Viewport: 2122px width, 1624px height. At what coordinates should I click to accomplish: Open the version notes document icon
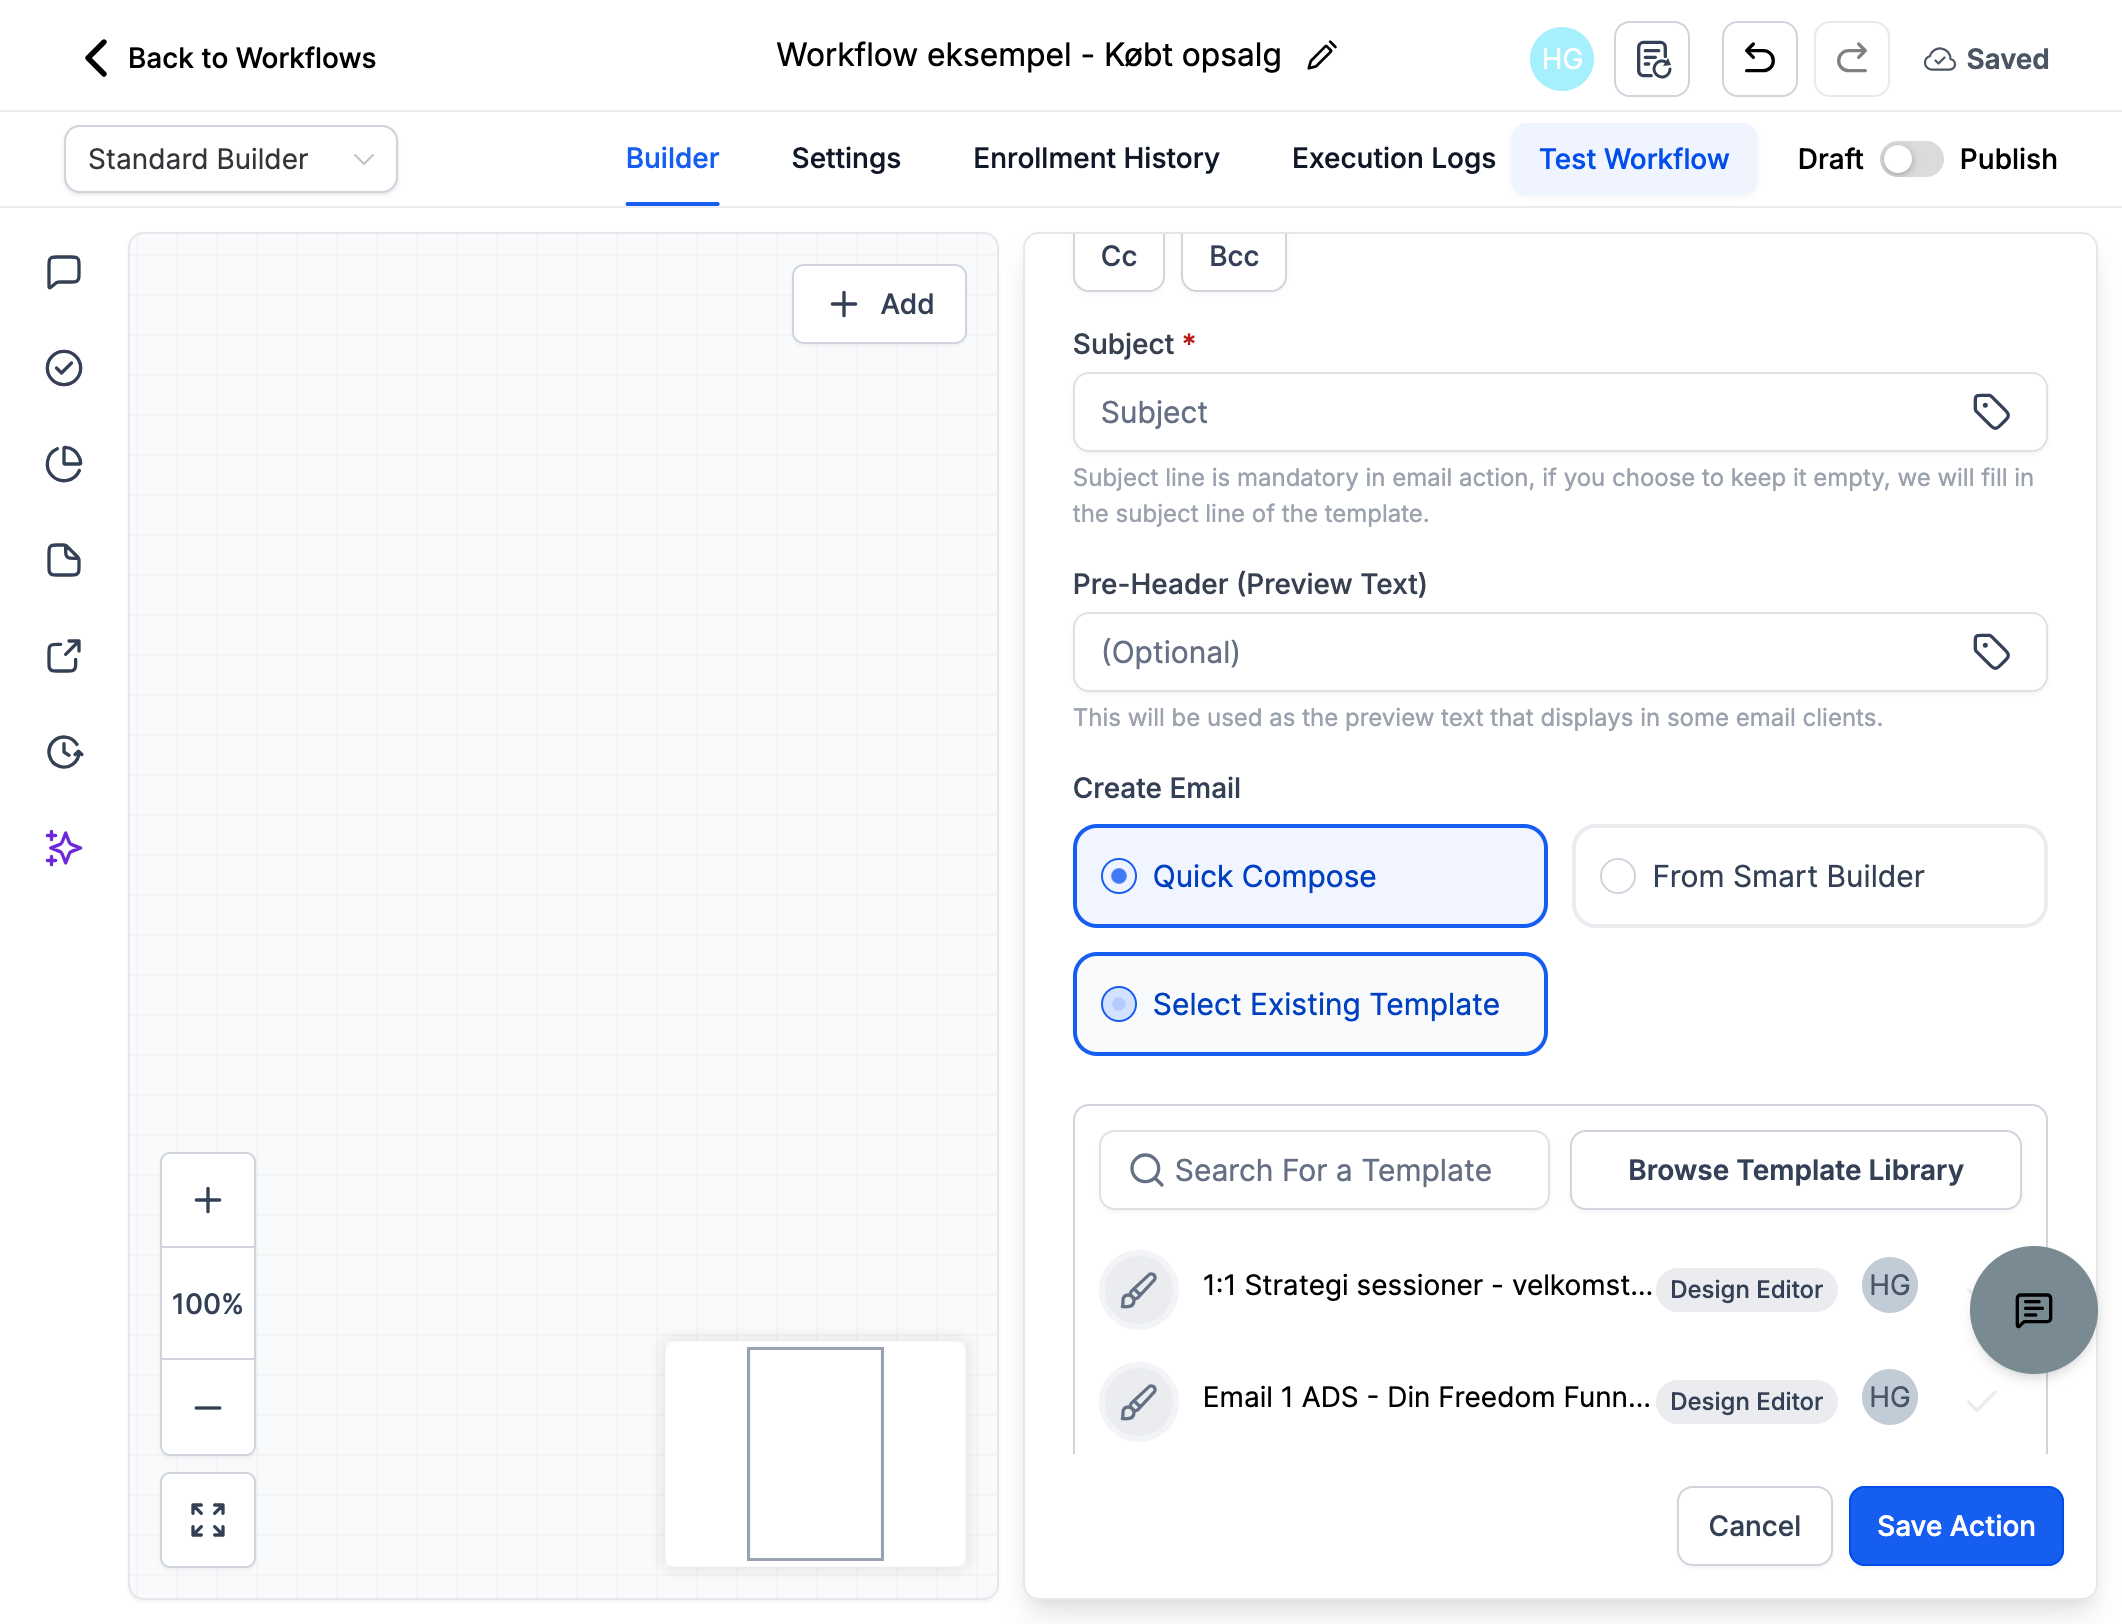click(1652, 59)
